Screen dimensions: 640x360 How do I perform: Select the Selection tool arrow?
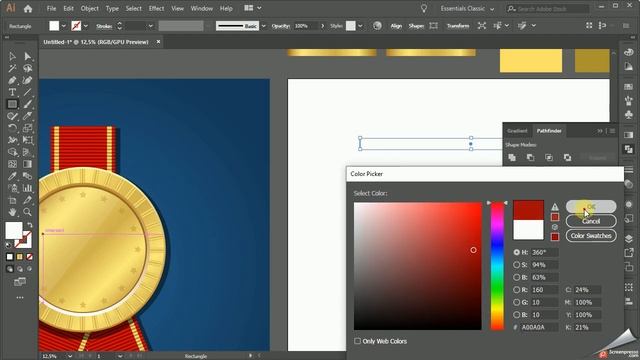coord(12,56)
